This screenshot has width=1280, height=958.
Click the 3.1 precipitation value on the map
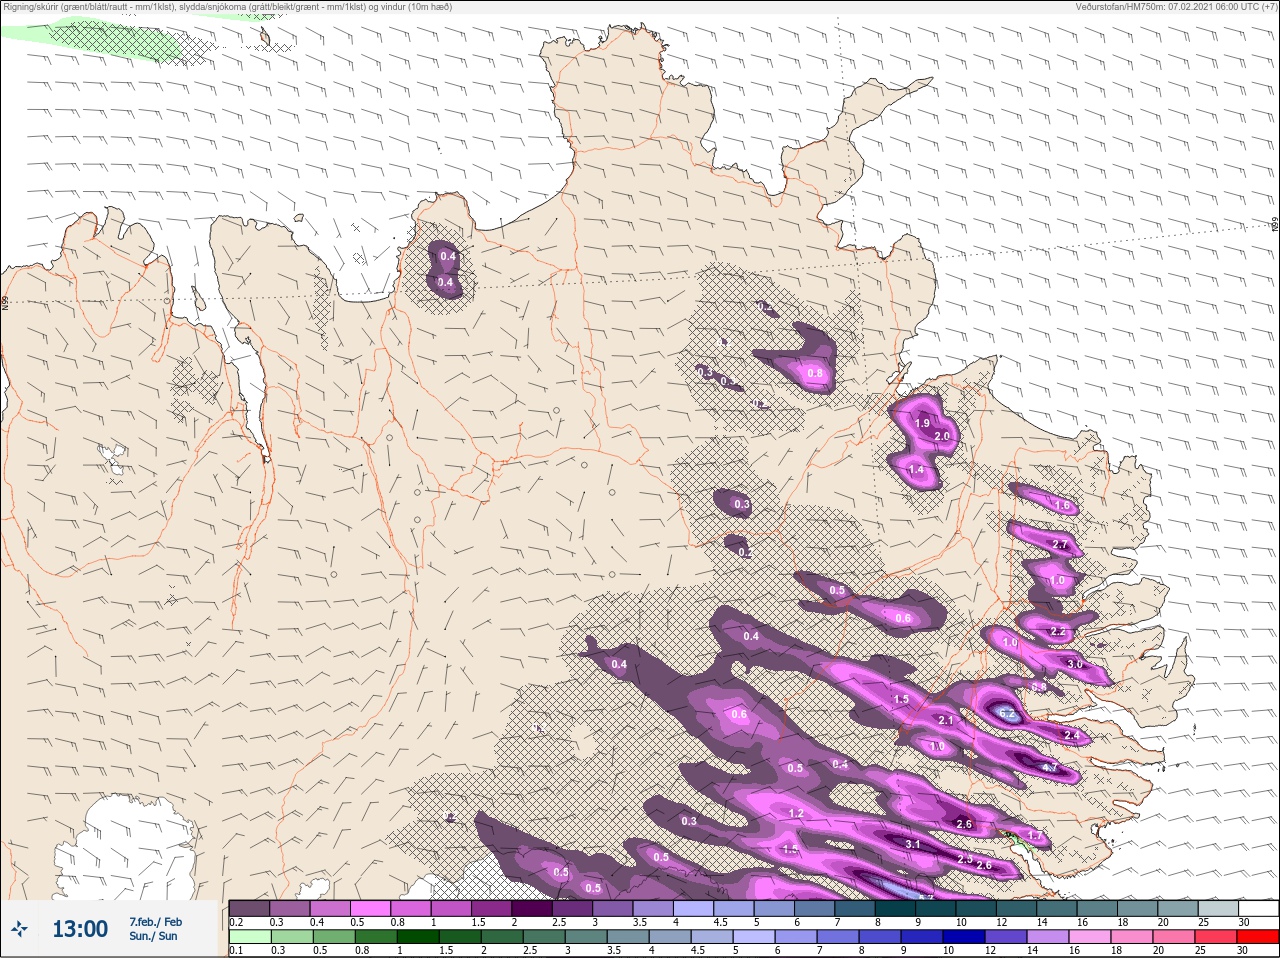[913, 844]
